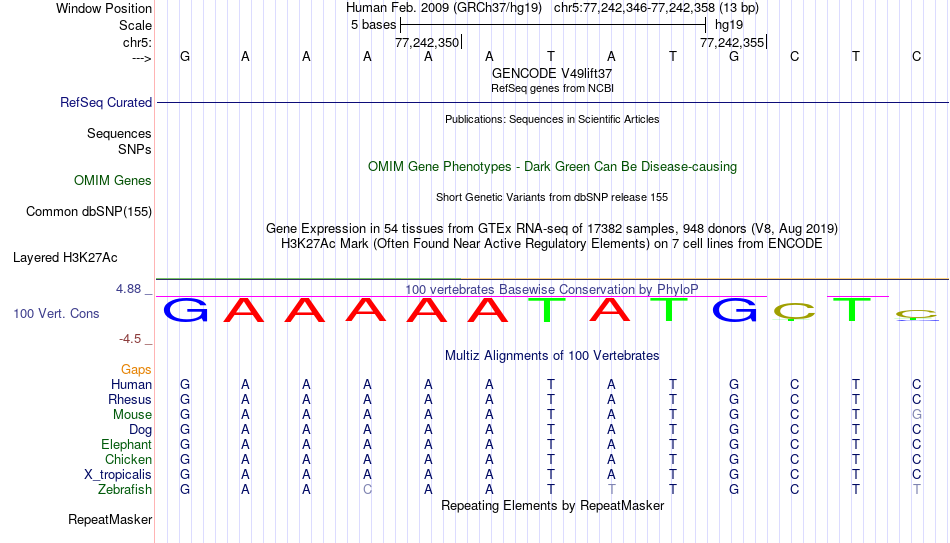The width and height of the screenshot is (950, 543).
Task: Click the Publications: Sequences in Scientific Articles title
Action: click(552, 119)
